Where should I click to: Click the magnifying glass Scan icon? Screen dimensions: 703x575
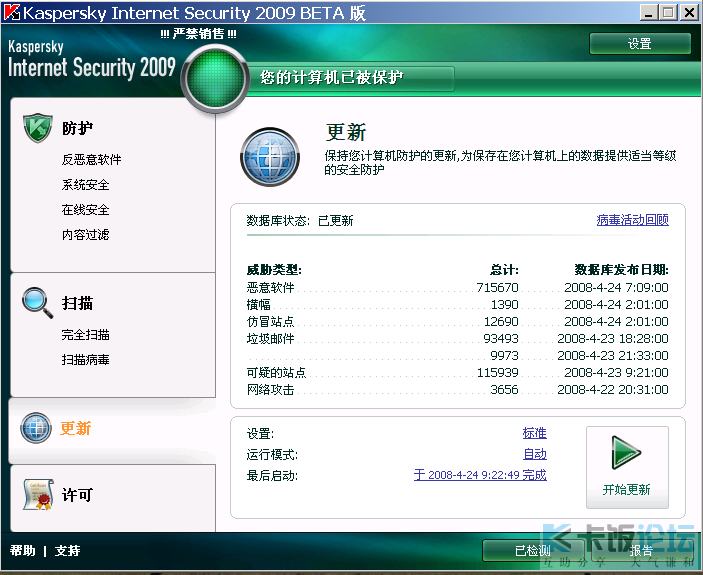[x=38, y=303]
